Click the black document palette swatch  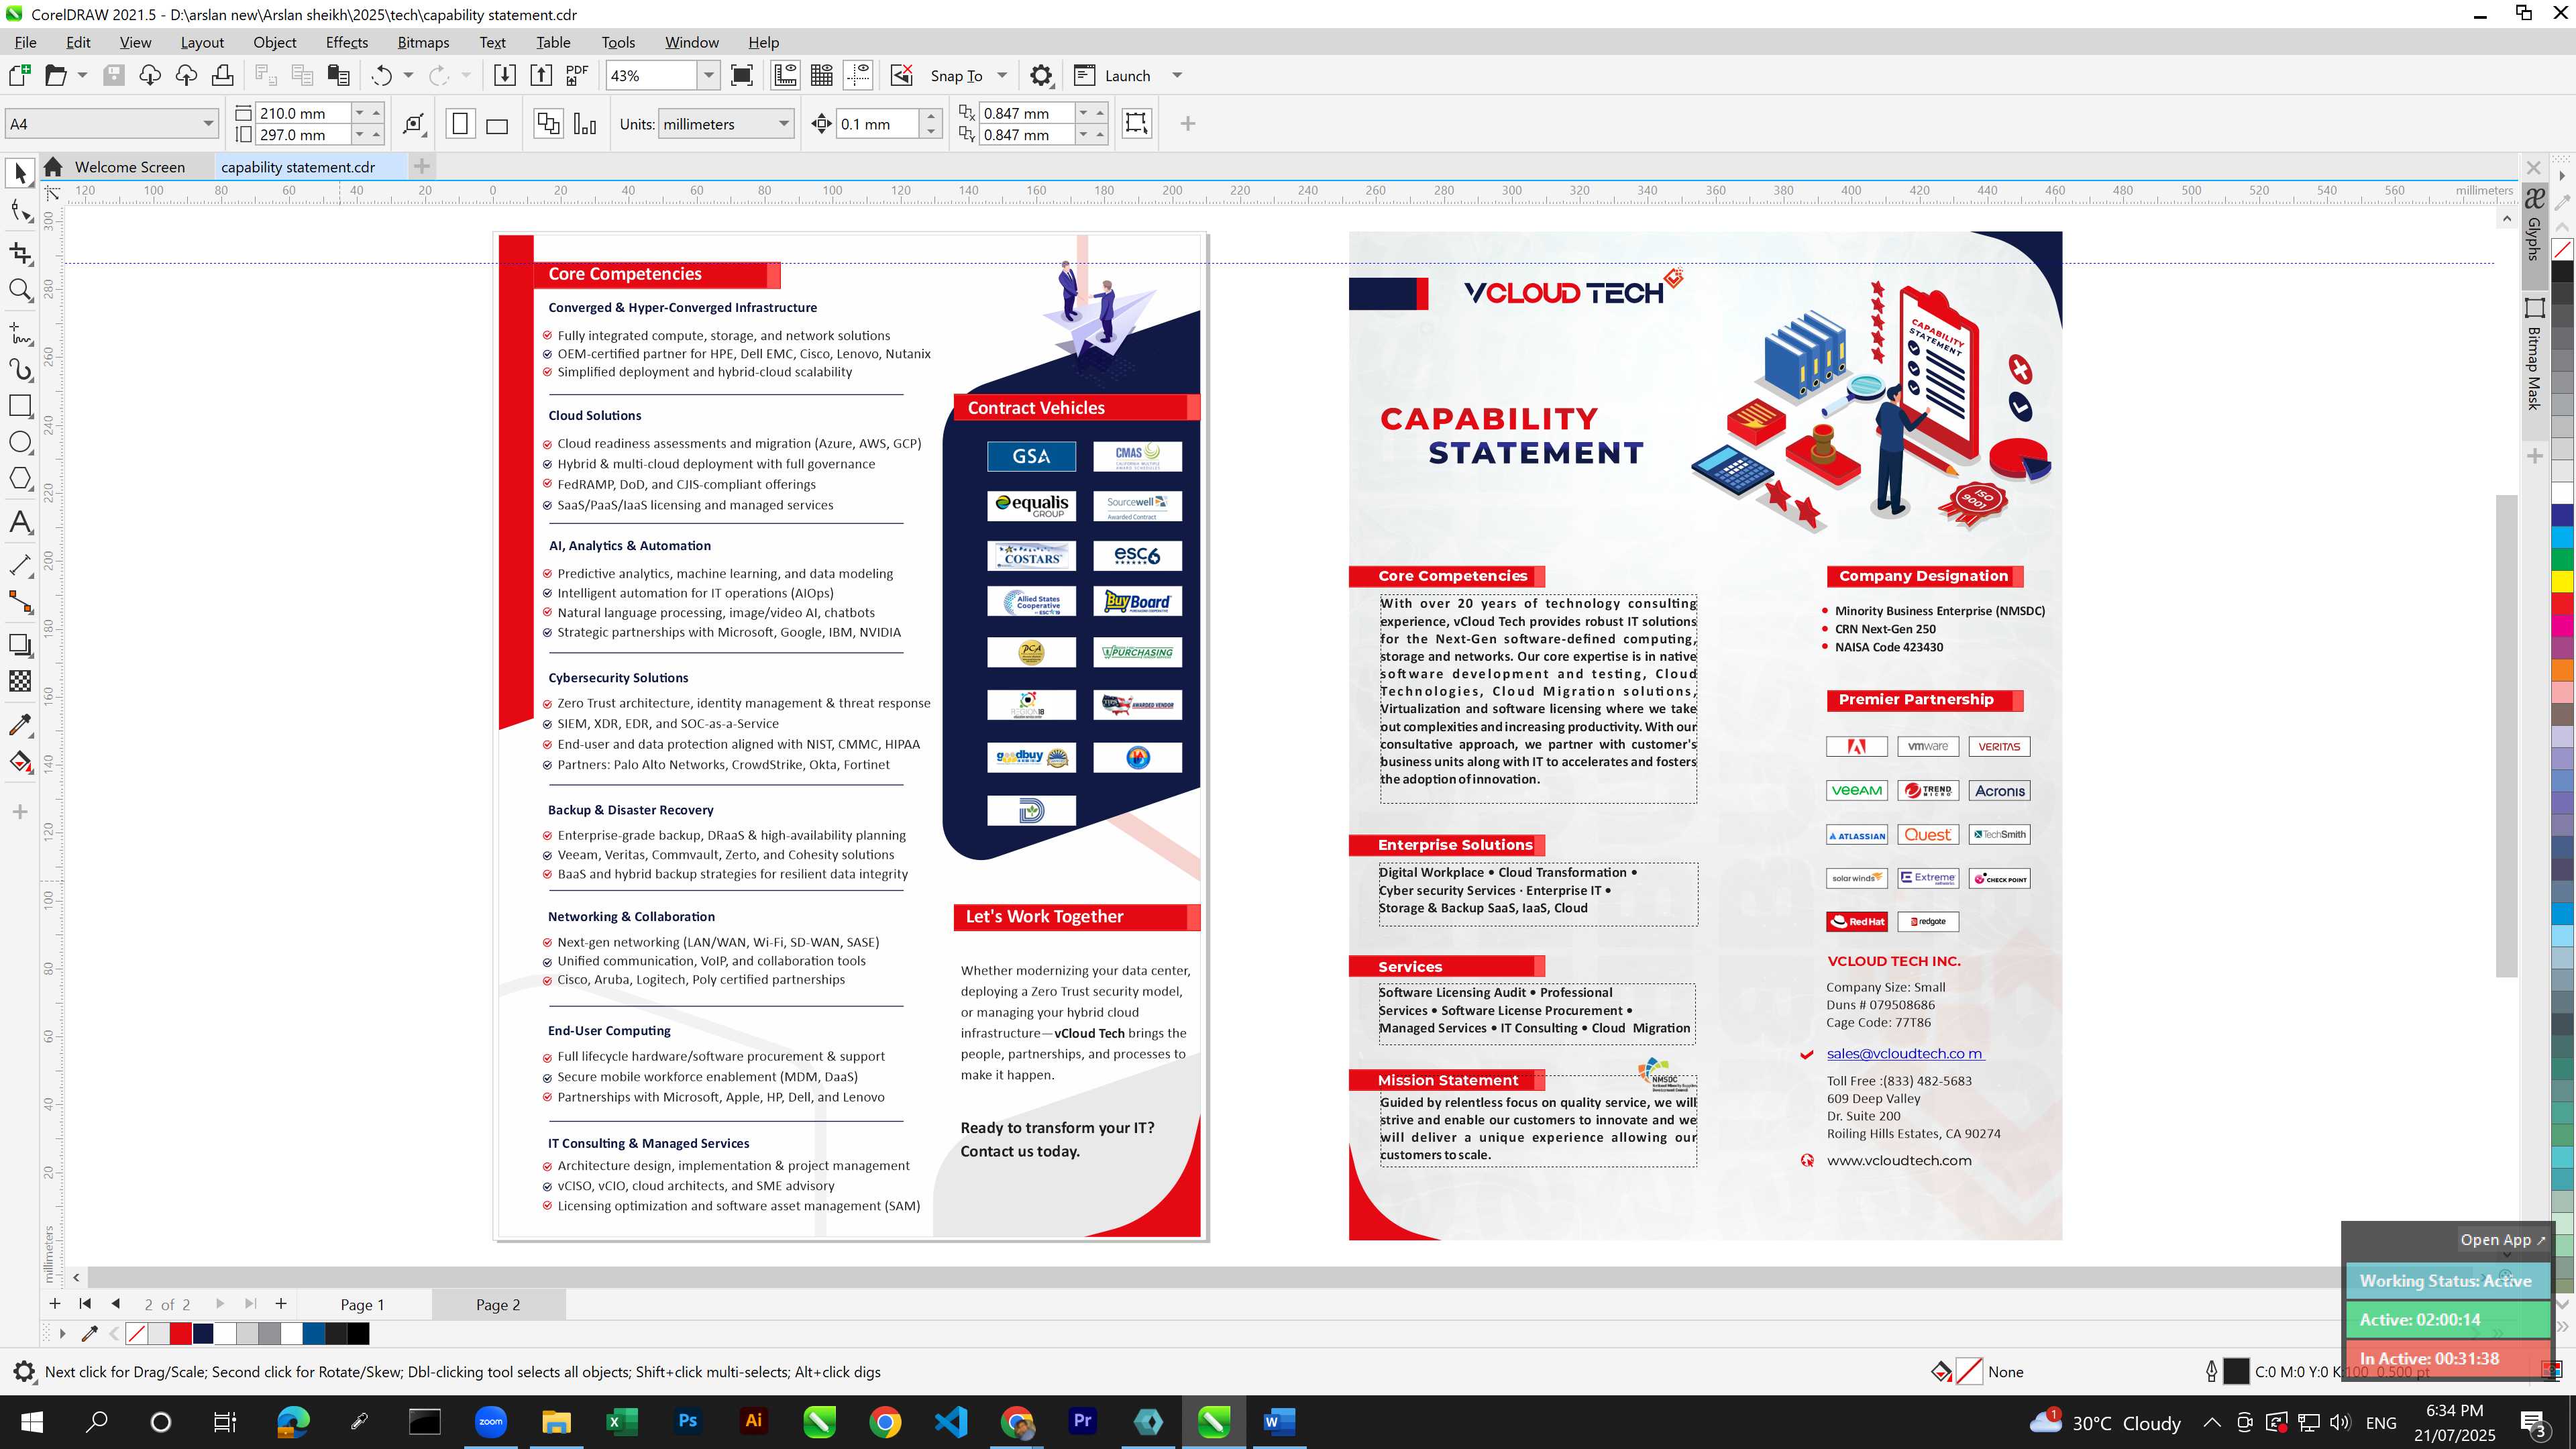358,1334
